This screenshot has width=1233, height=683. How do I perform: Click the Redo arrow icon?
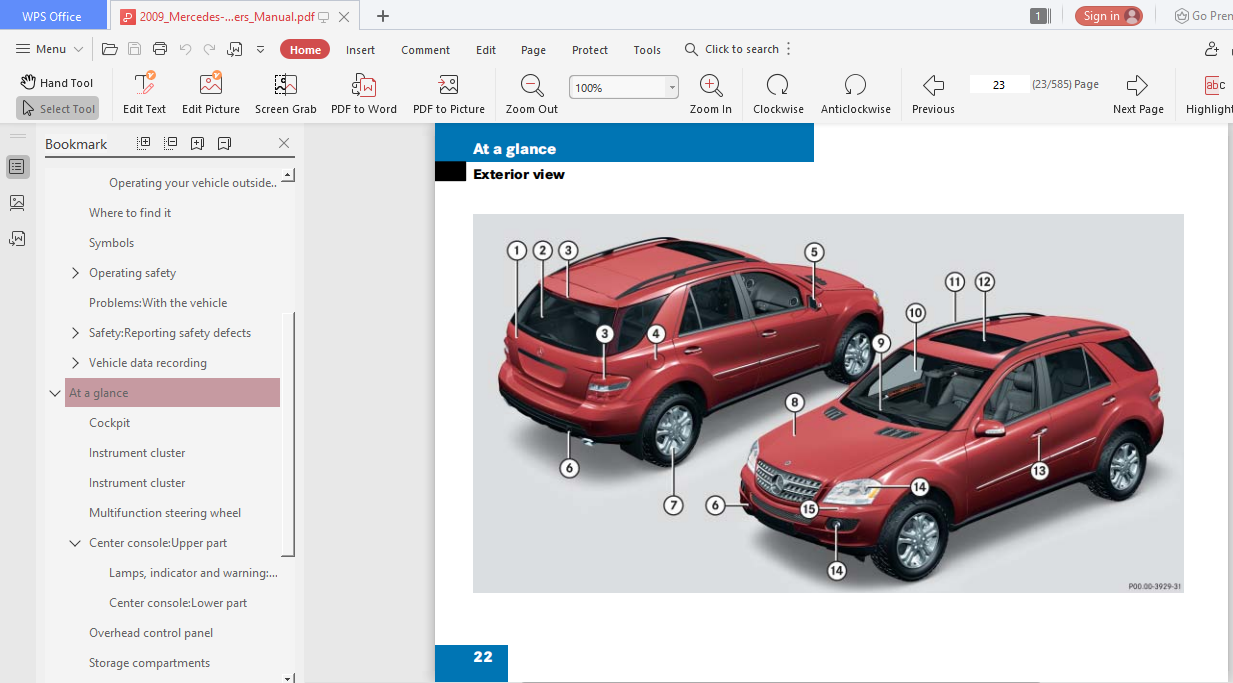point(209,49)
